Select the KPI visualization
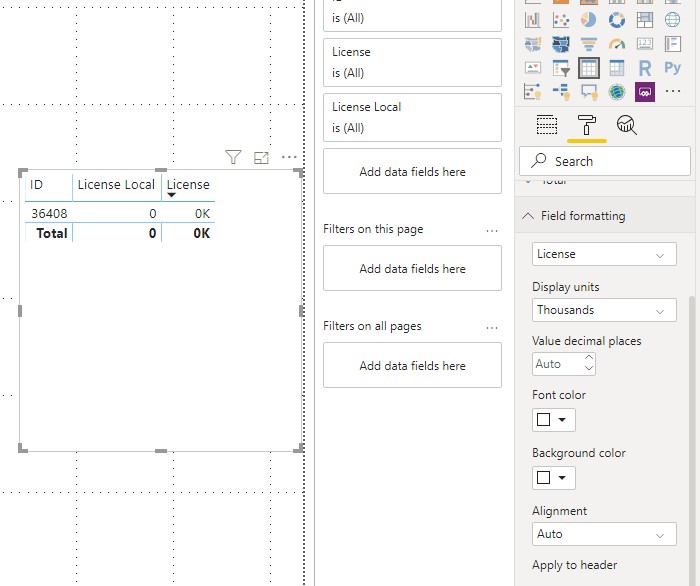 pos(533,68)
